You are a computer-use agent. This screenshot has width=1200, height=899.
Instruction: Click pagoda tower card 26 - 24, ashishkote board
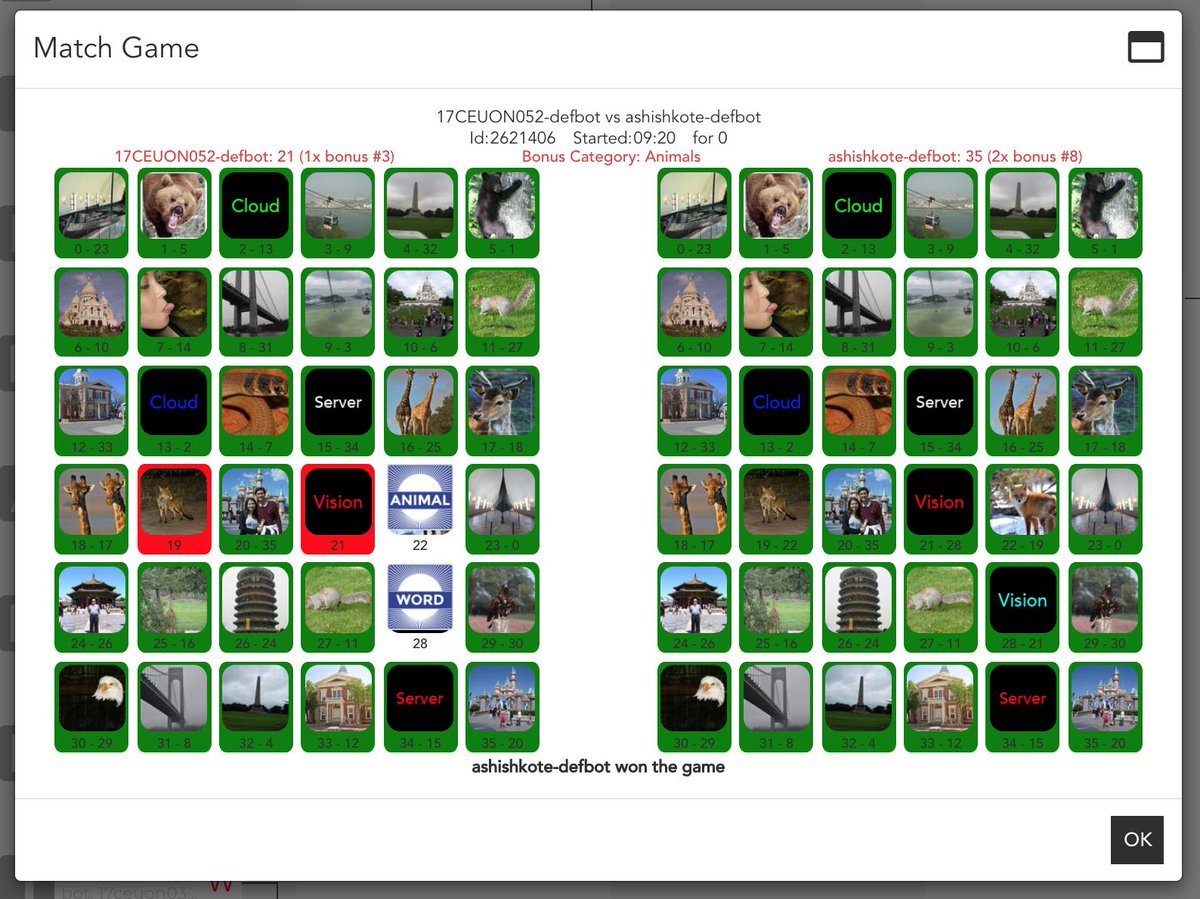pyautogui.click(x=859, y=607)
